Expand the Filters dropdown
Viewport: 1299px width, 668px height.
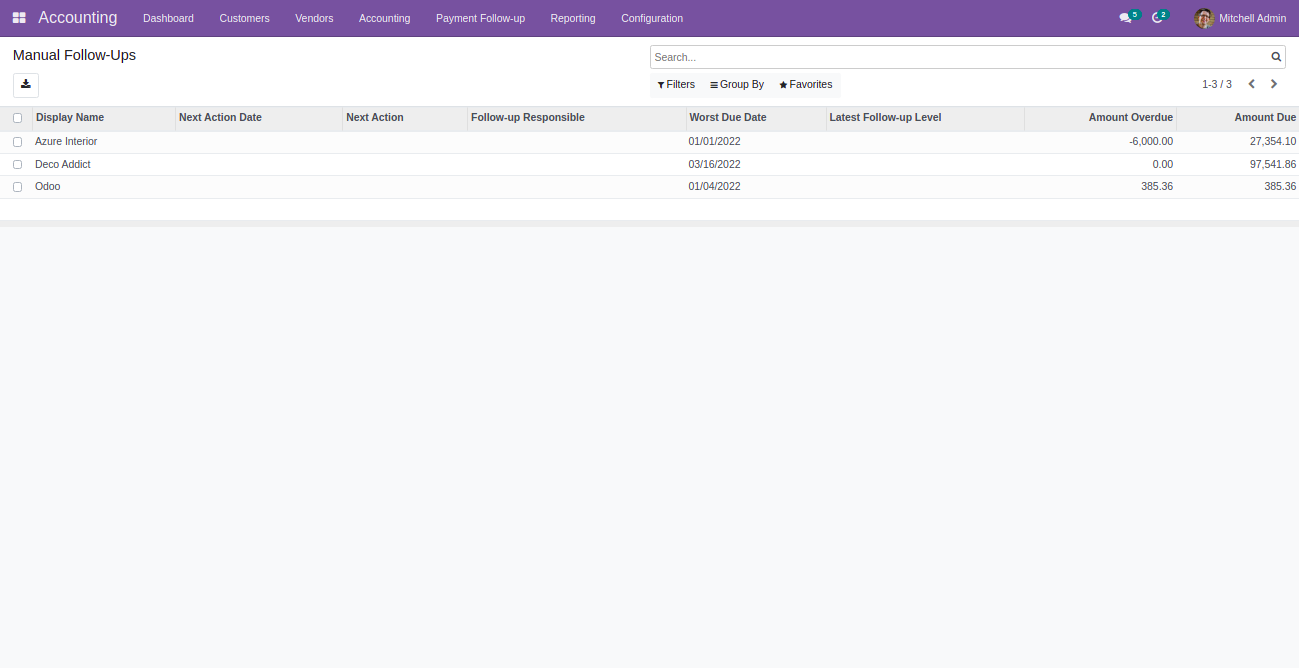click(x=676, y=85)
